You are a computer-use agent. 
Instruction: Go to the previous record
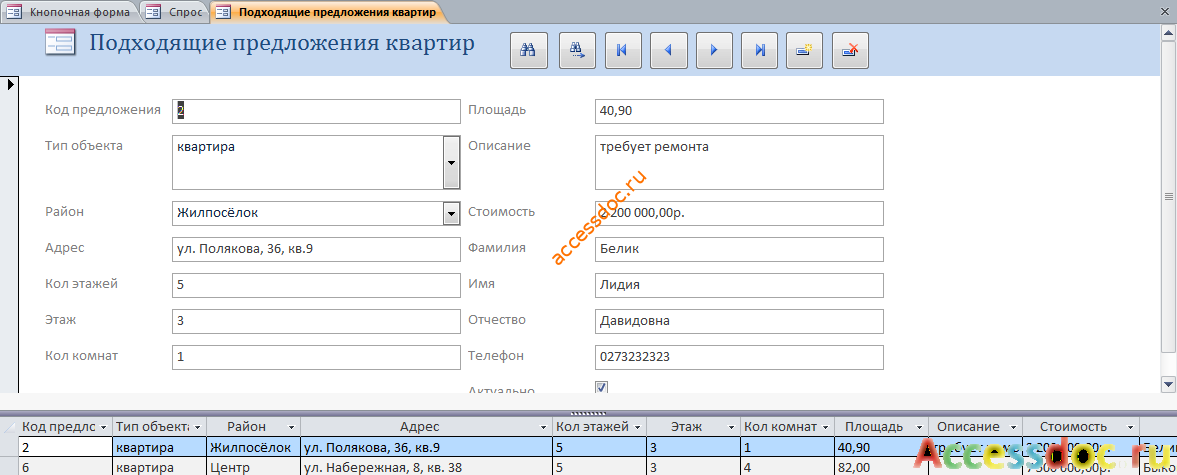(x=669, y=51)
